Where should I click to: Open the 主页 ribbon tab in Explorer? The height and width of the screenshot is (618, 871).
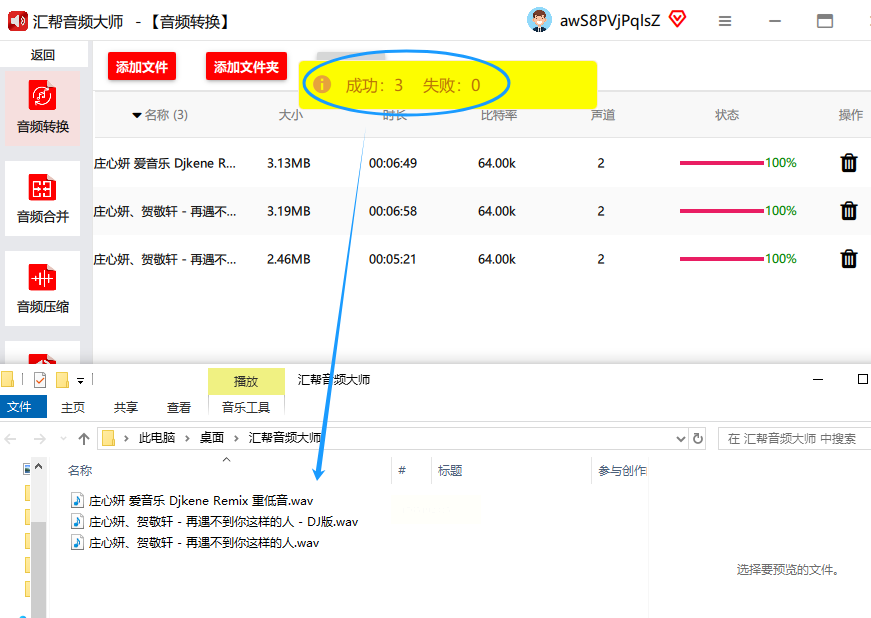[x=73, y=408]
